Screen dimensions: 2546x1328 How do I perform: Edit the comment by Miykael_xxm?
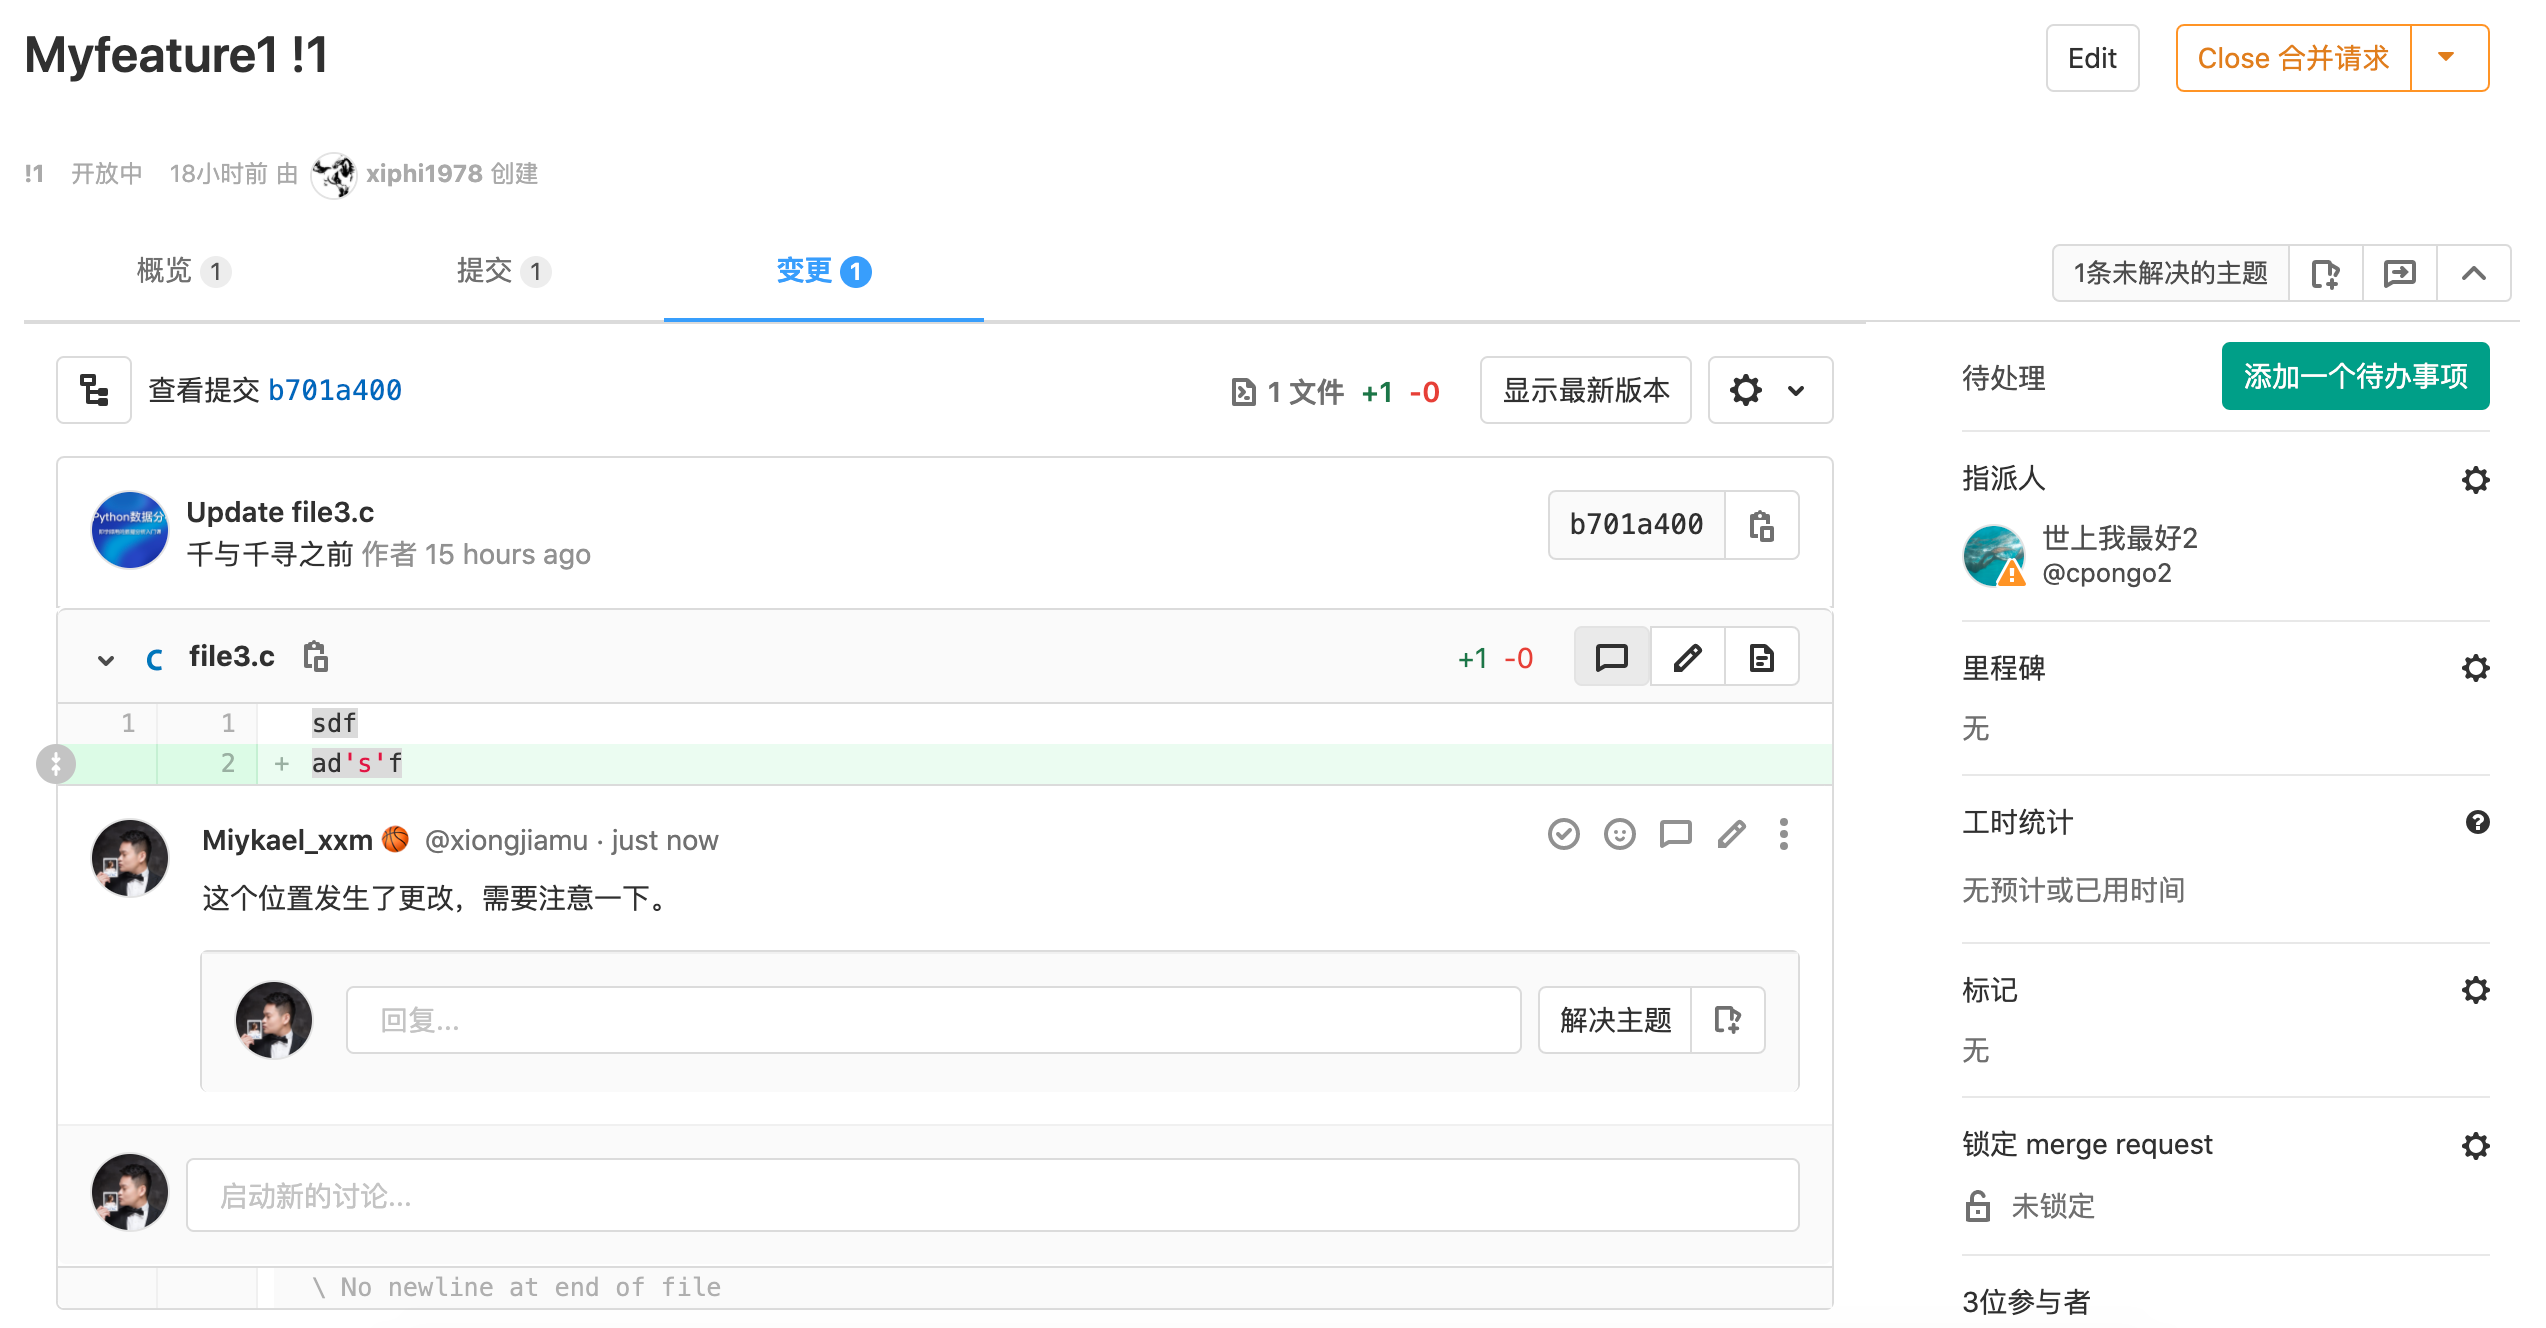coord(1732,834)
